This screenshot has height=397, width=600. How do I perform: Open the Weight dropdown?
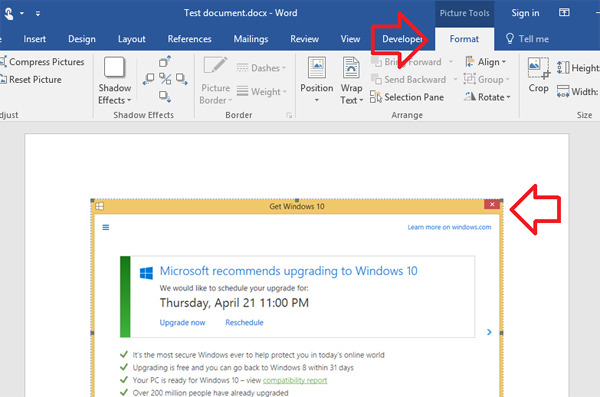[x=261, y=91]
